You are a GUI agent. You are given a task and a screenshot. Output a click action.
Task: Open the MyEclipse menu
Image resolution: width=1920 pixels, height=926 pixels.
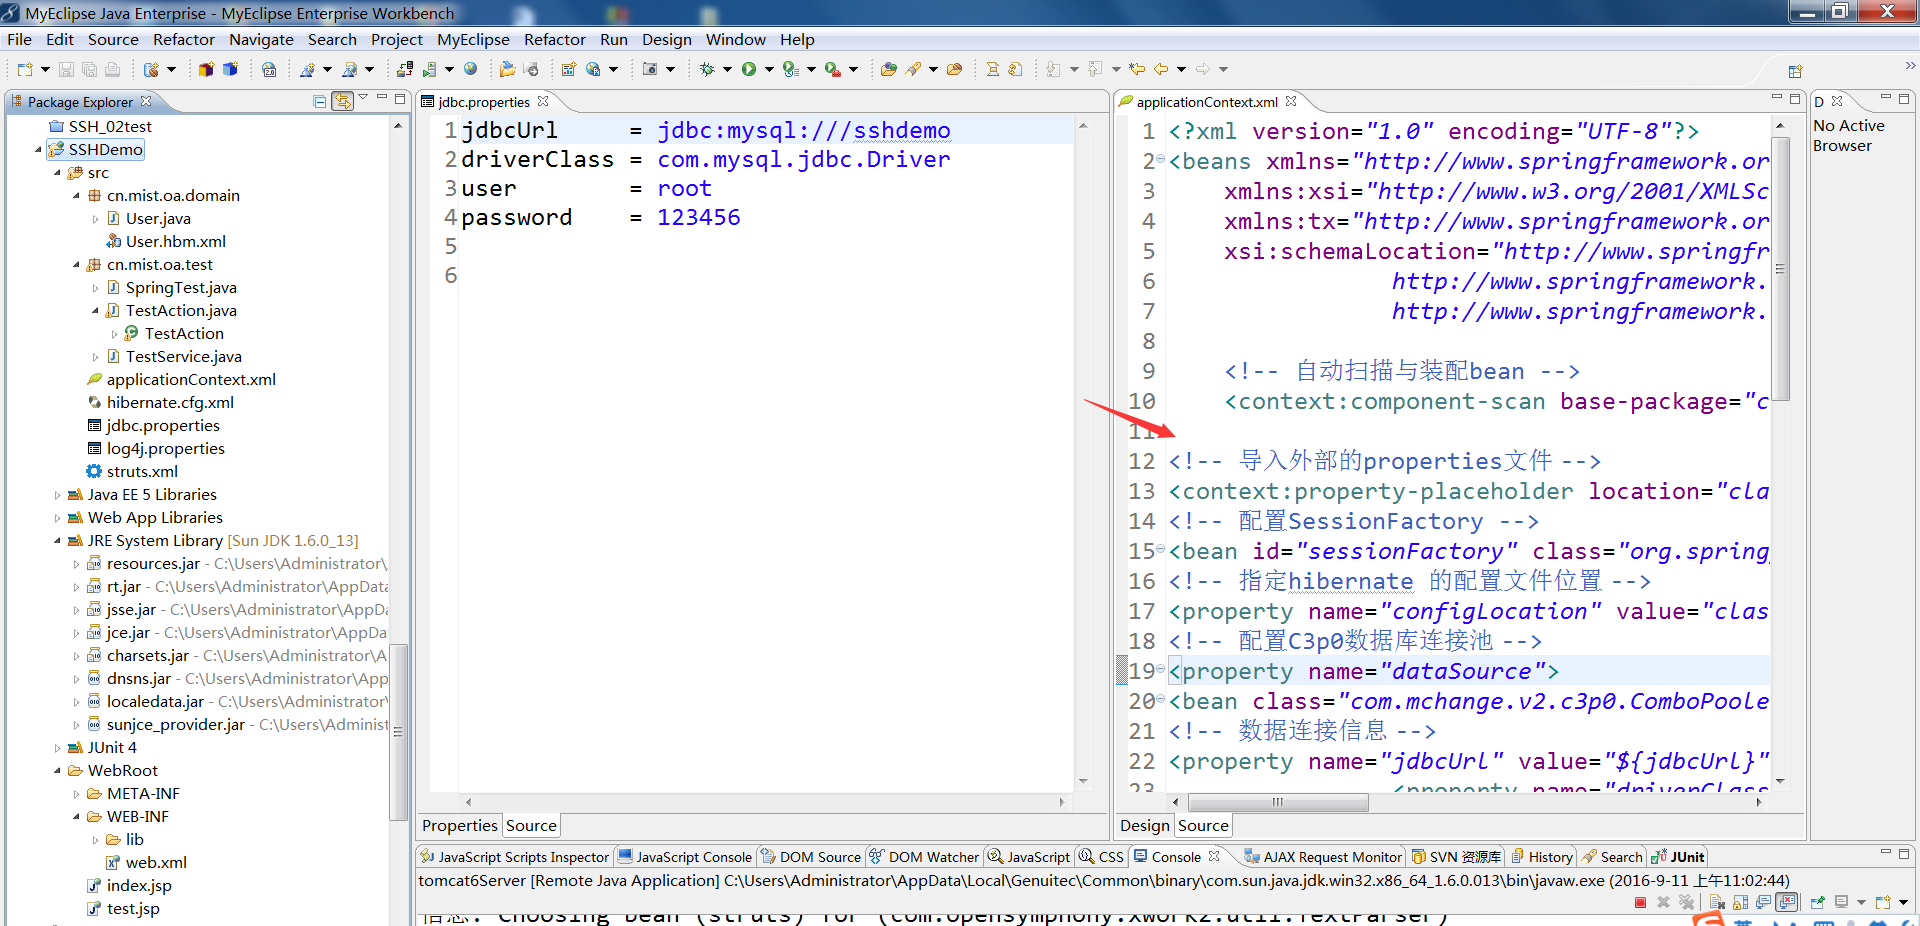pyautogui.click(x=473, y=40)
